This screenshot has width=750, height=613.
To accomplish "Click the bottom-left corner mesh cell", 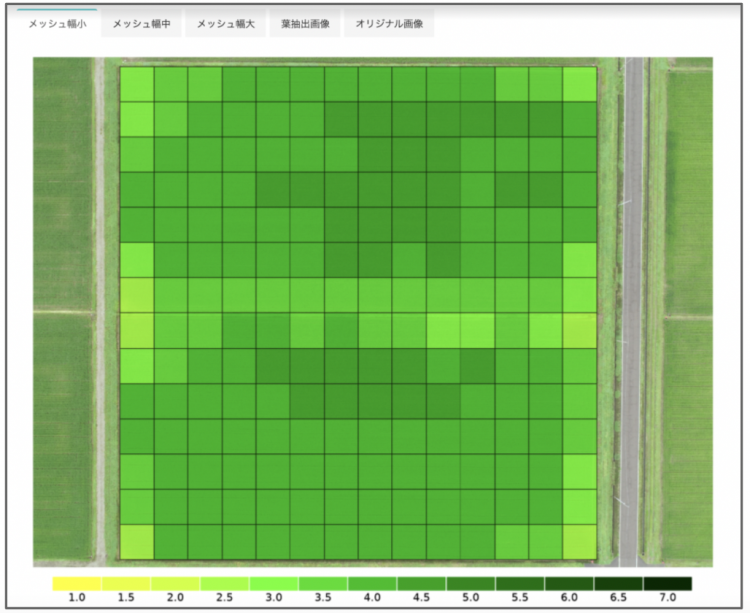I will tap(137, 542).
